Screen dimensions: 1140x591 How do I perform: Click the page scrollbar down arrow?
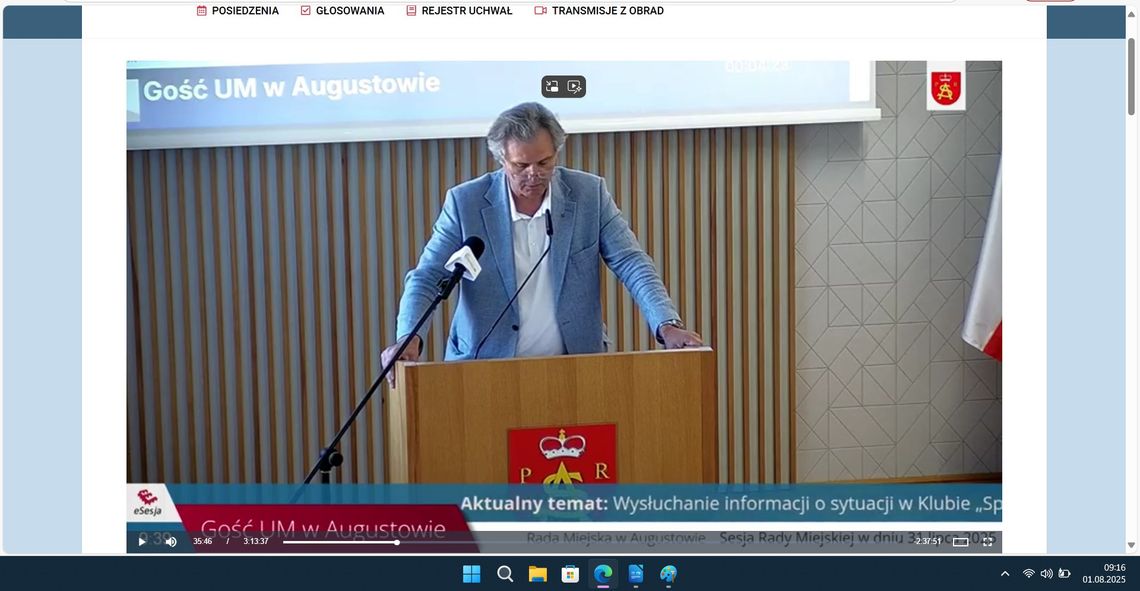click(x=1131, y=545)
